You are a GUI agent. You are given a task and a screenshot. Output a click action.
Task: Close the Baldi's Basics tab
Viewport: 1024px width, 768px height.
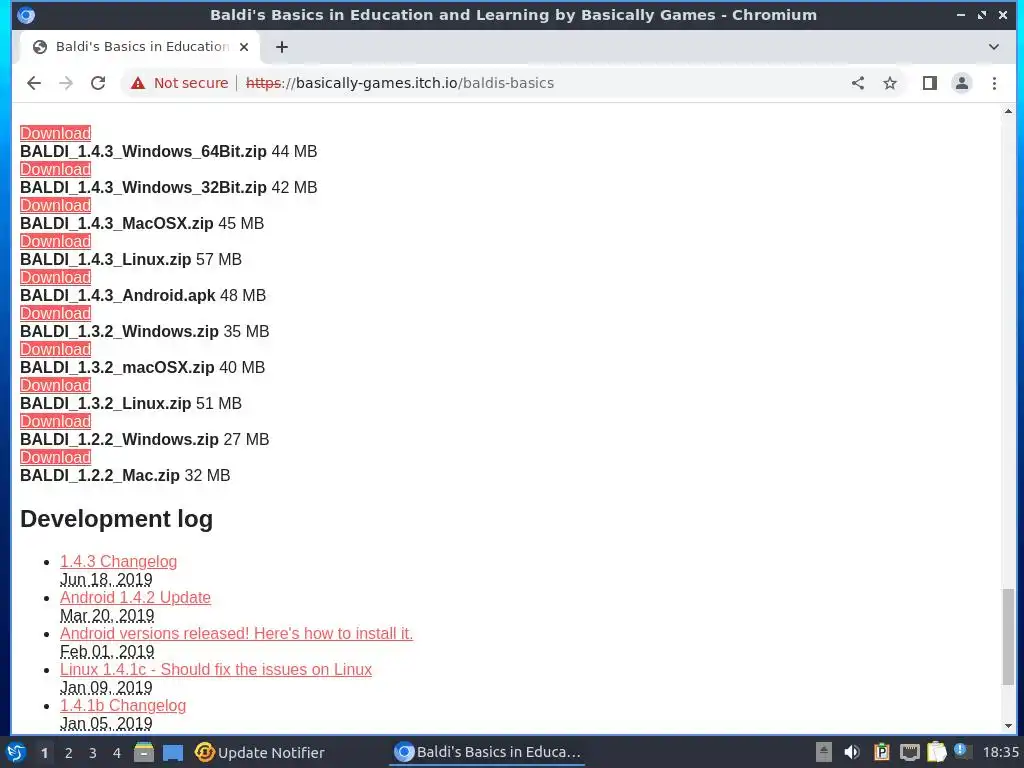(x=244, y=47)
